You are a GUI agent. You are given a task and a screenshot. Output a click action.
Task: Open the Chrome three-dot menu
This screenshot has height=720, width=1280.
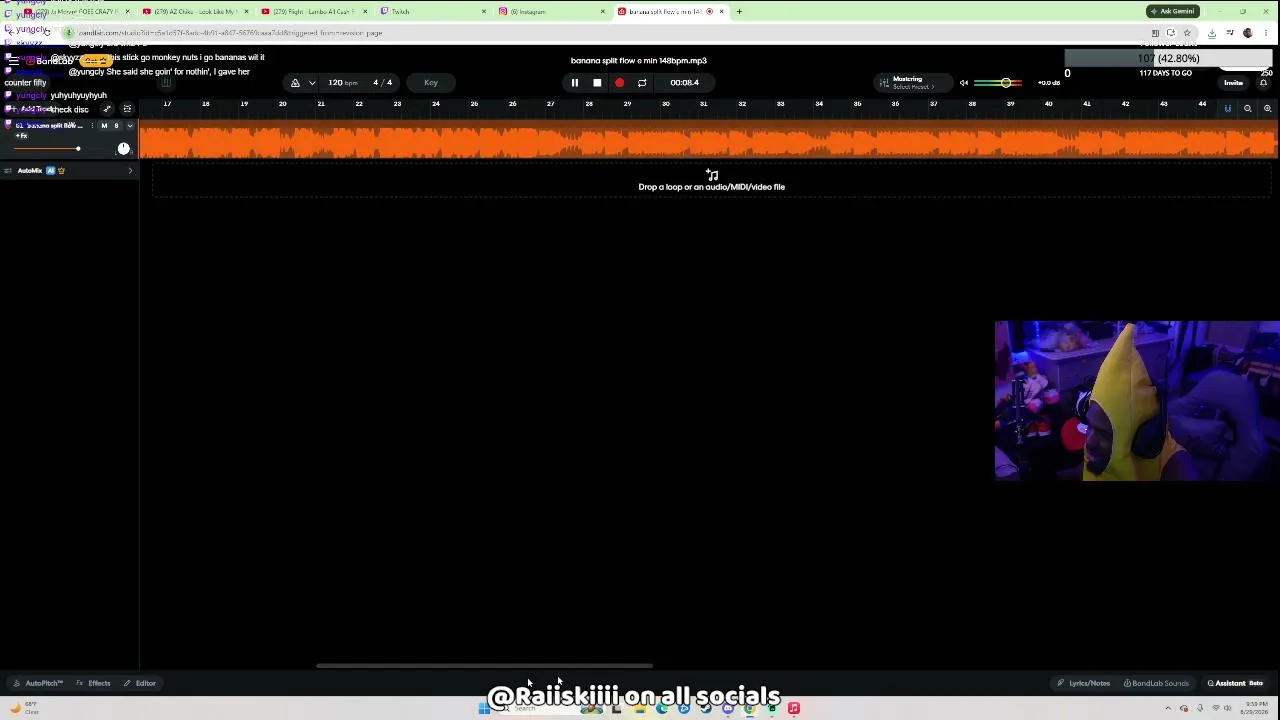1266,33
